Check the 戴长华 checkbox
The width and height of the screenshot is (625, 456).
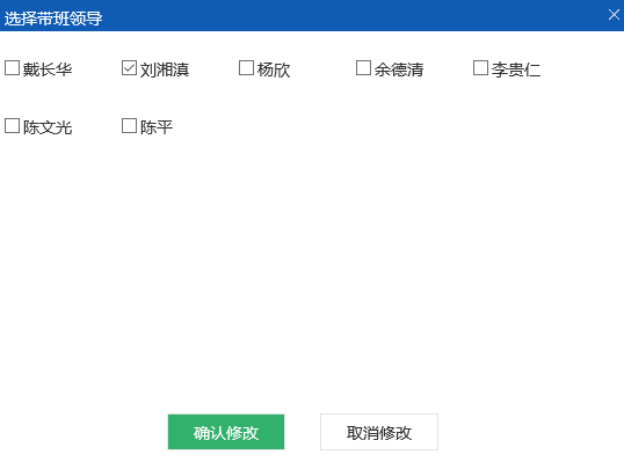tap(12, 69)
